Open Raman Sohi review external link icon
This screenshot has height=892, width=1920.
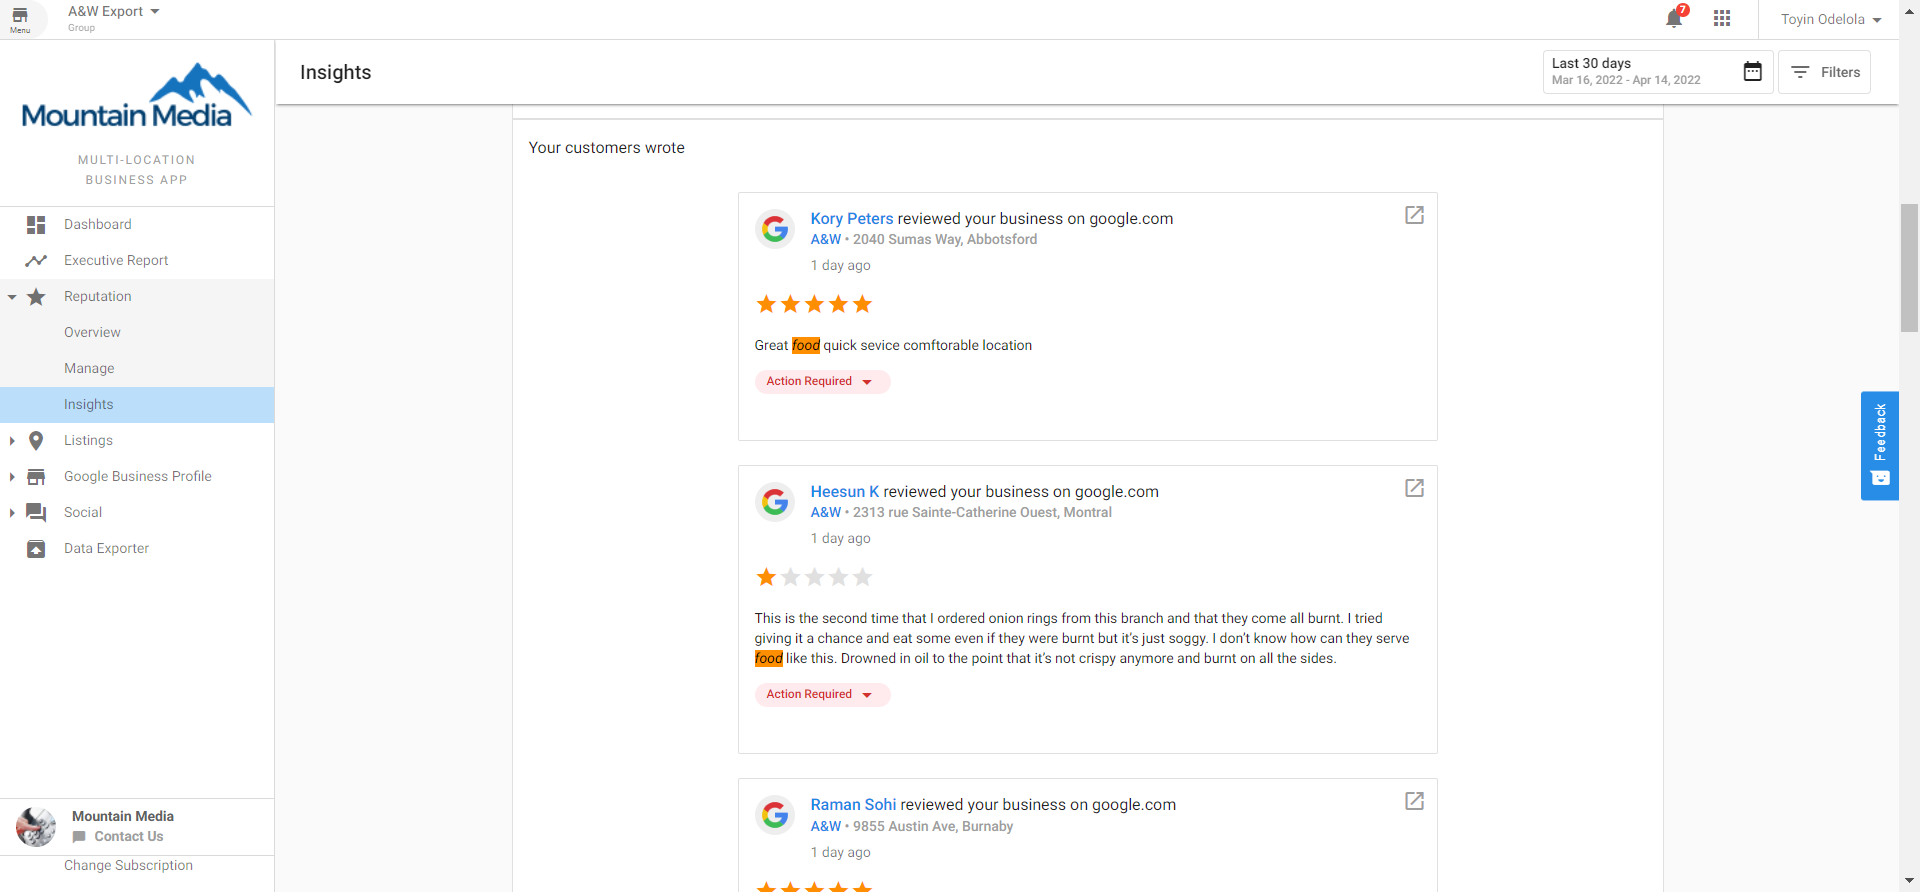(x=1414, y=801)
